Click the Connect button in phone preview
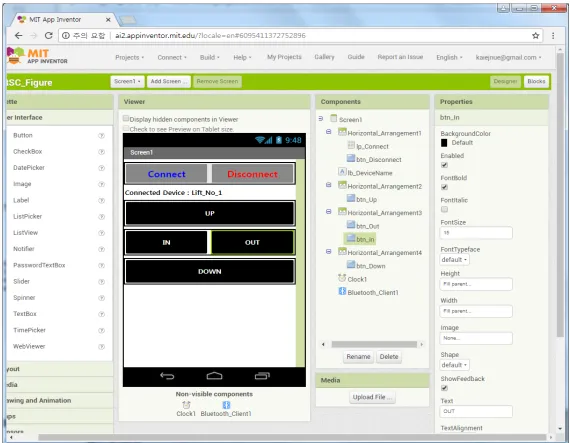The width and height of the screenshot is (570, 443). tap(166, 174)
